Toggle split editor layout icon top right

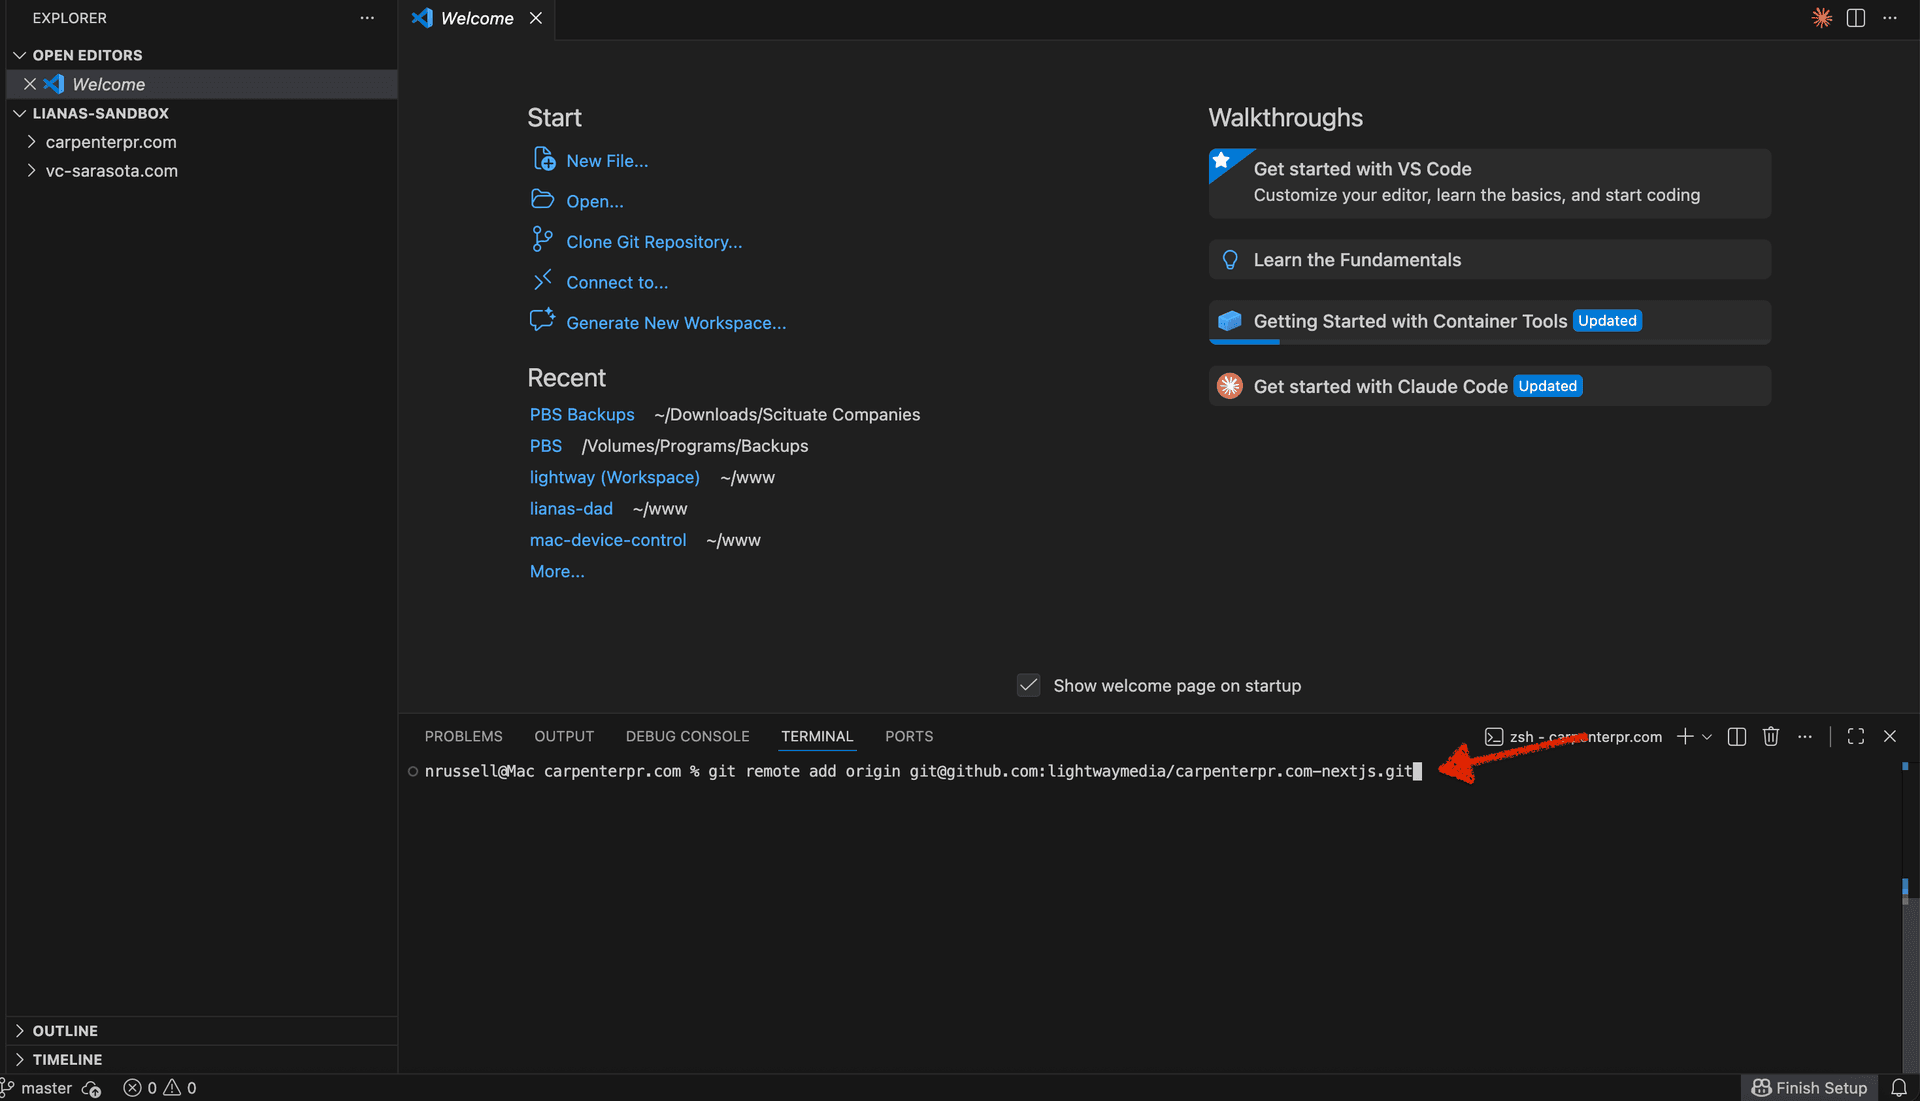1856,17
